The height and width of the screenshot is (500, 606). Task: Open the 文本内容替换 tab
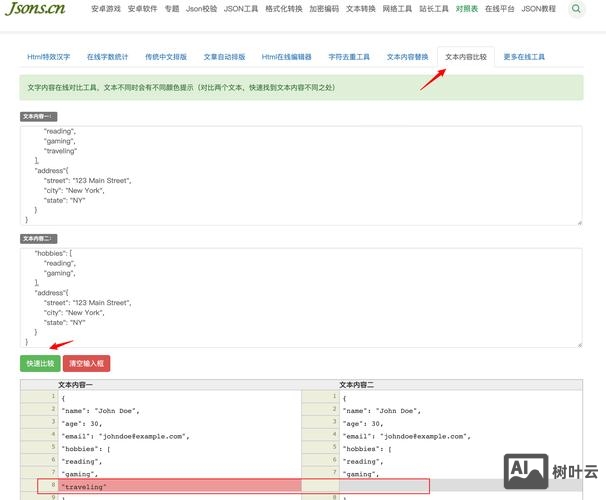(407, 57)
